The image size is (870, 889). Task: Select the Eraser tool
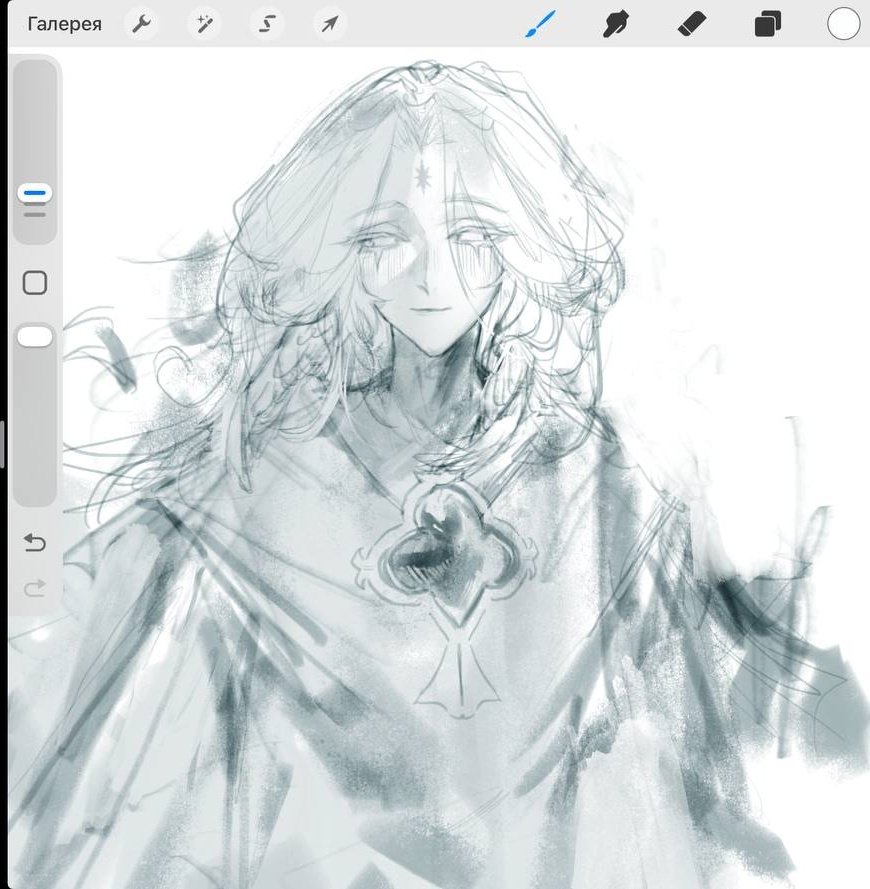[x=692, y=24]
